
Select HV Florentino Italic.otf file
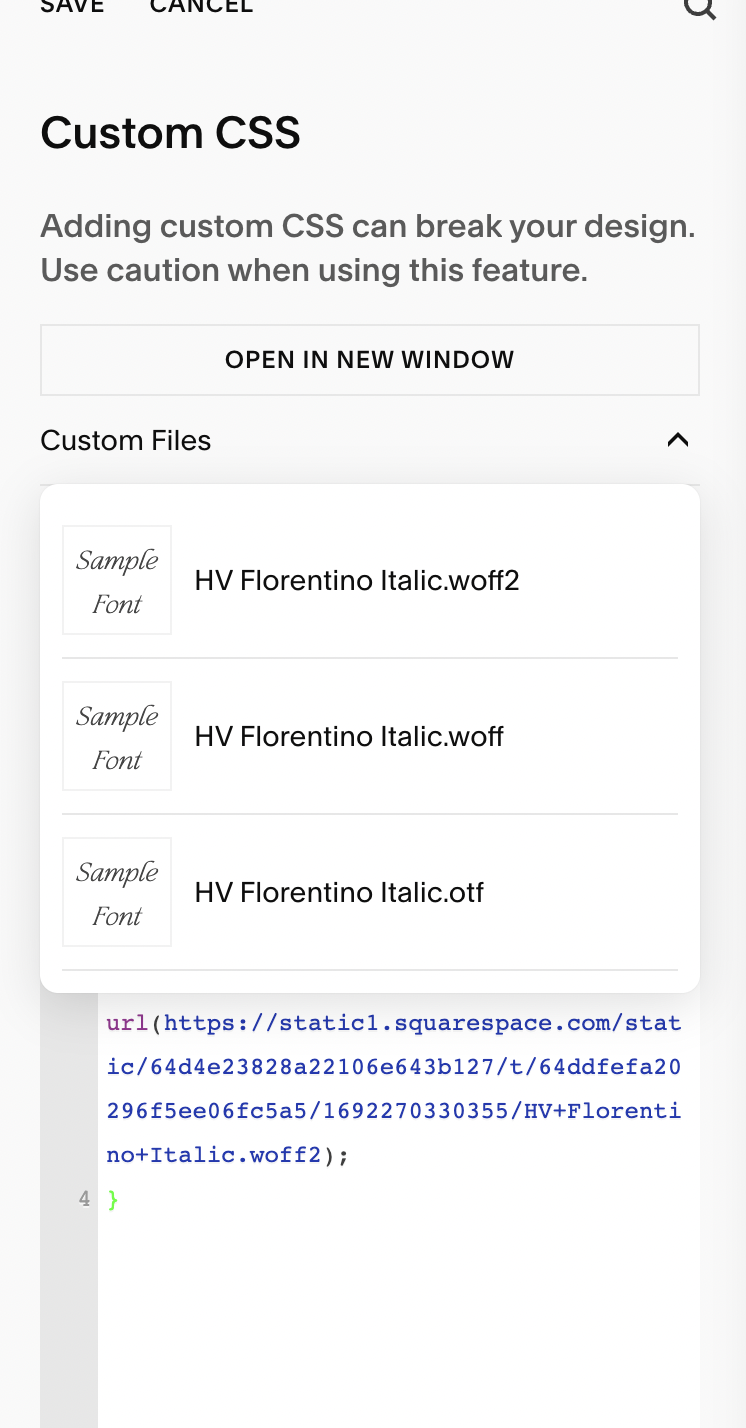tap(370, 892)
